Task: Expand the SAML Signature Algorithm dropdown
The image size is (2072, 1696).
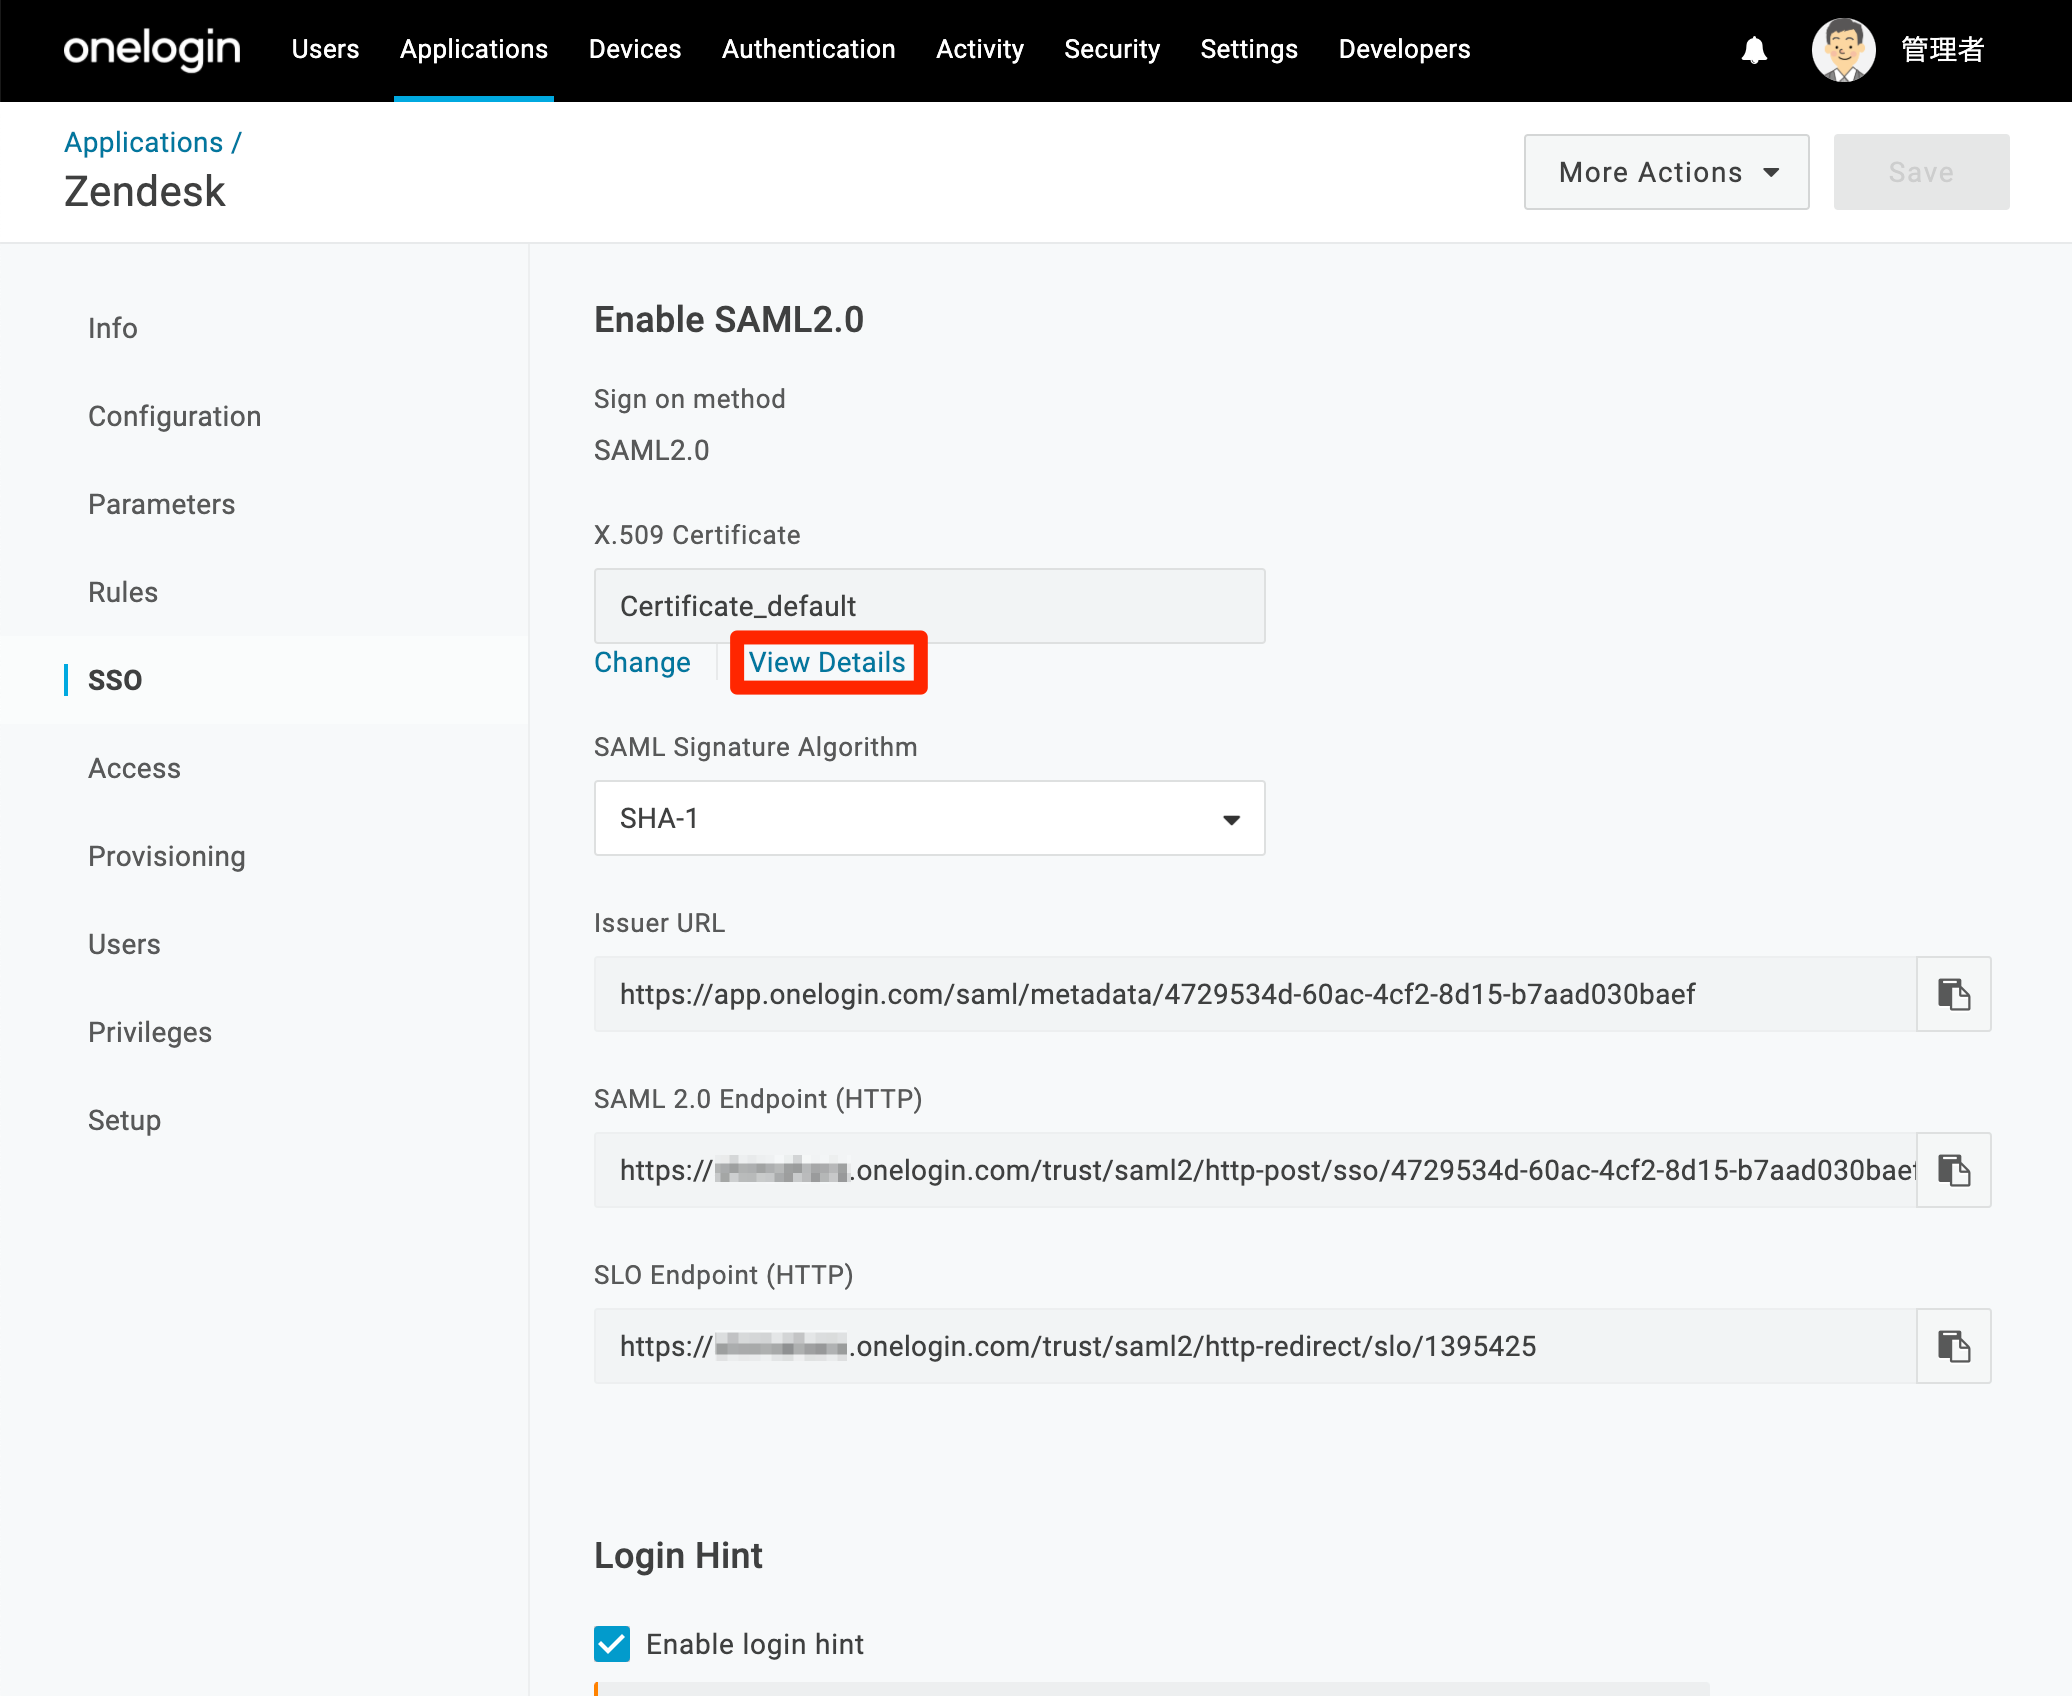Action: click(929, 818)
